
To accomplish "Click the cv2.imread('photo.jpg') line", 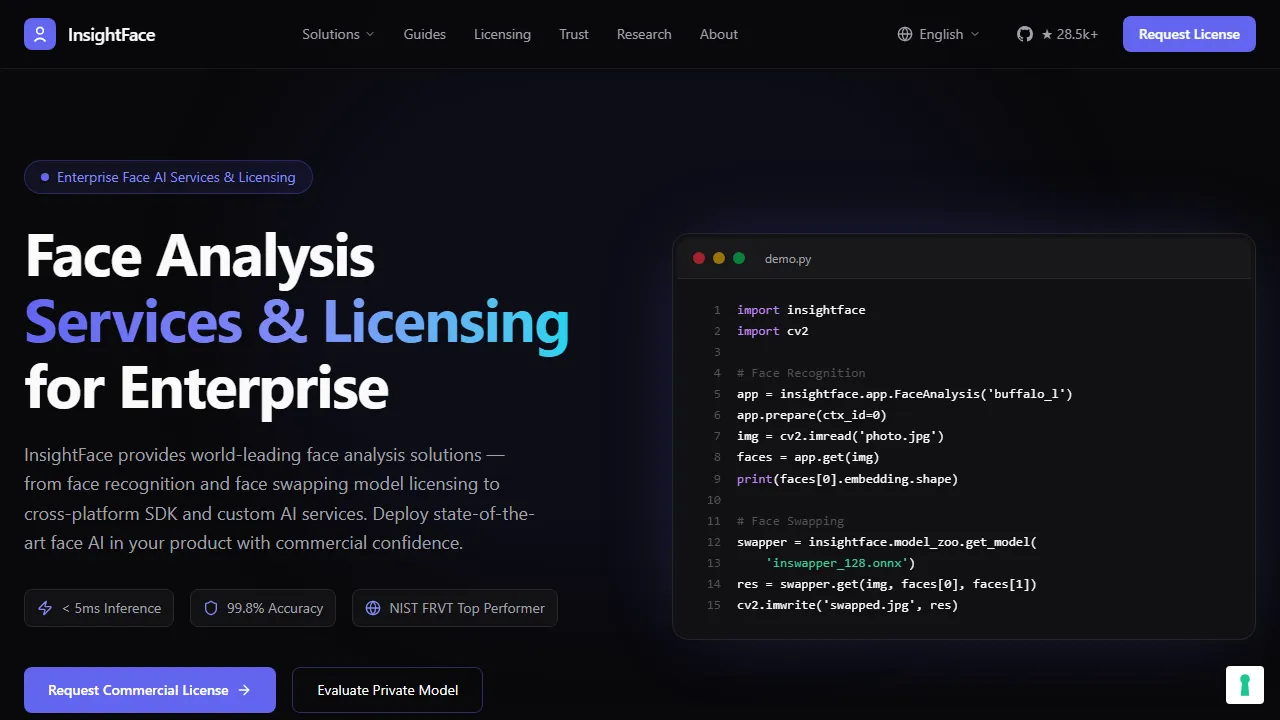I will [840, 436].
